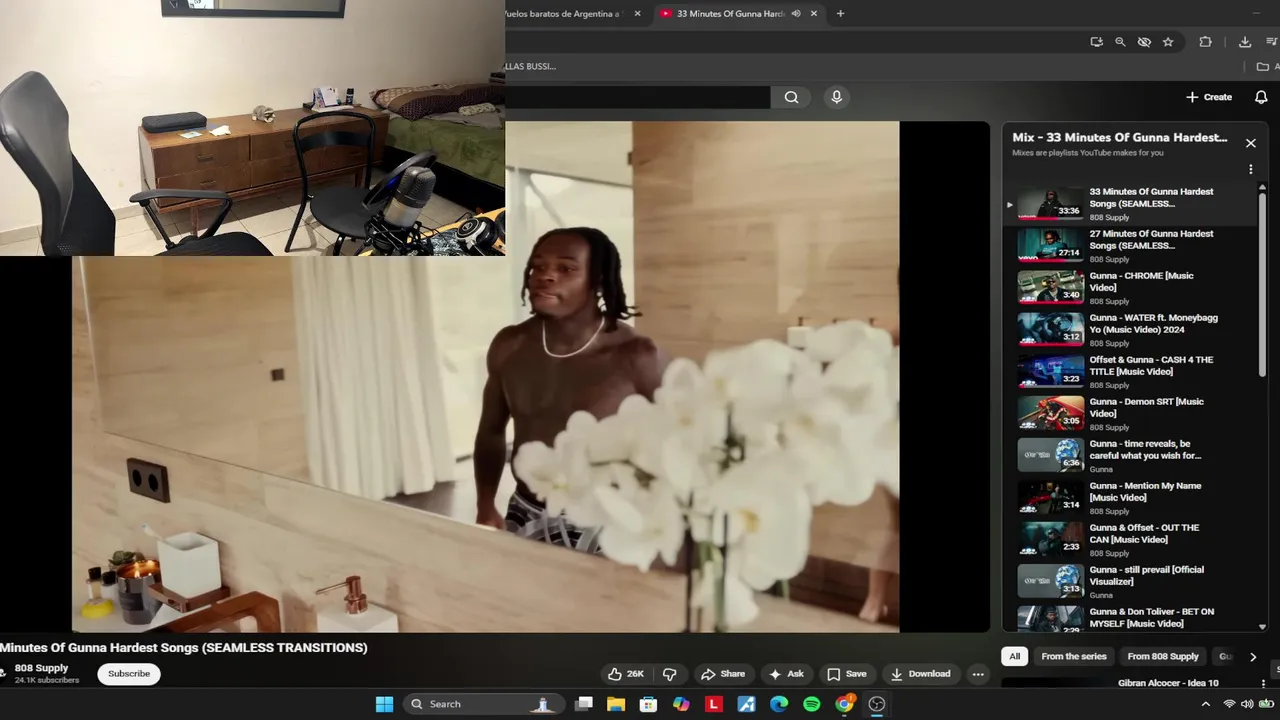This screenshot has width=1280, height=720.
Task: Dislike the video
Action: (x=670, y=674)
